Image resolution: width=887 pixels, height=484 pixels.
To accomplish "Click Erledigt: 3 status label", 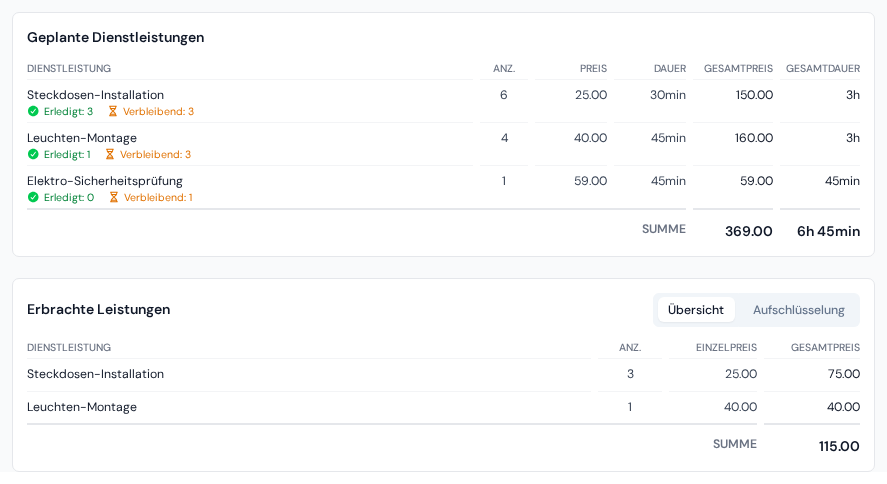I will [68, 111].
